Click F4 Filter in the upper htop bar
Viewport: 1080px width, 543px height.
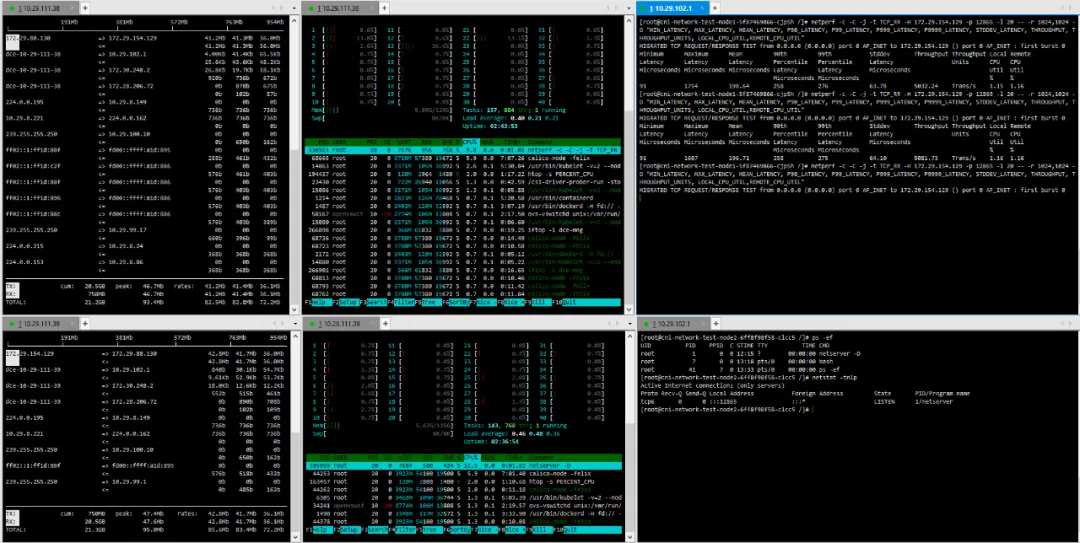point(399,303)
